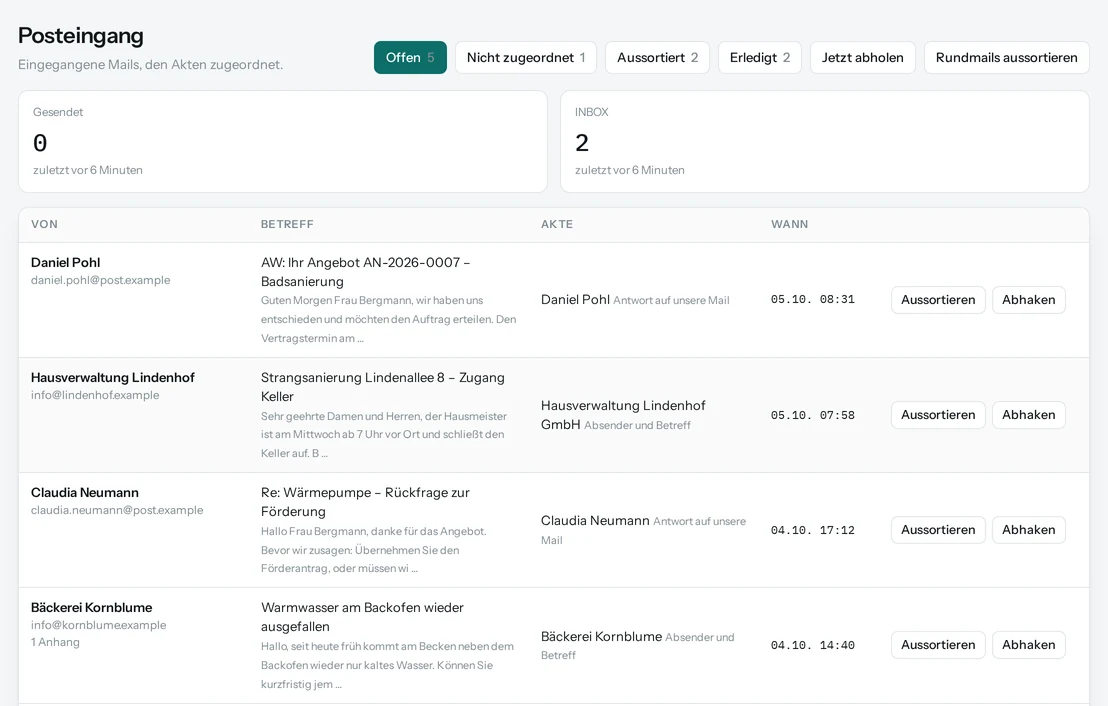This screenshot has width=1108, height=706.
Task: Open the Gesendet folder card
Action: tap(283, 141)
